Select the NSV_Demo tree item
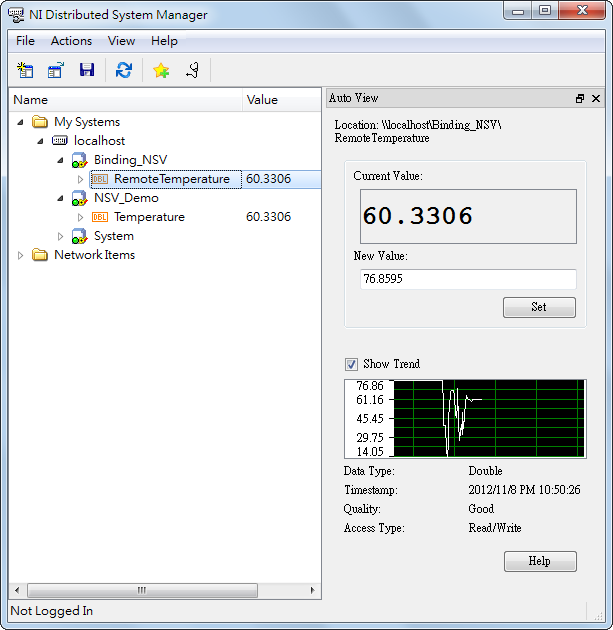Screen dimensions: 613x630 click(126, 198)
